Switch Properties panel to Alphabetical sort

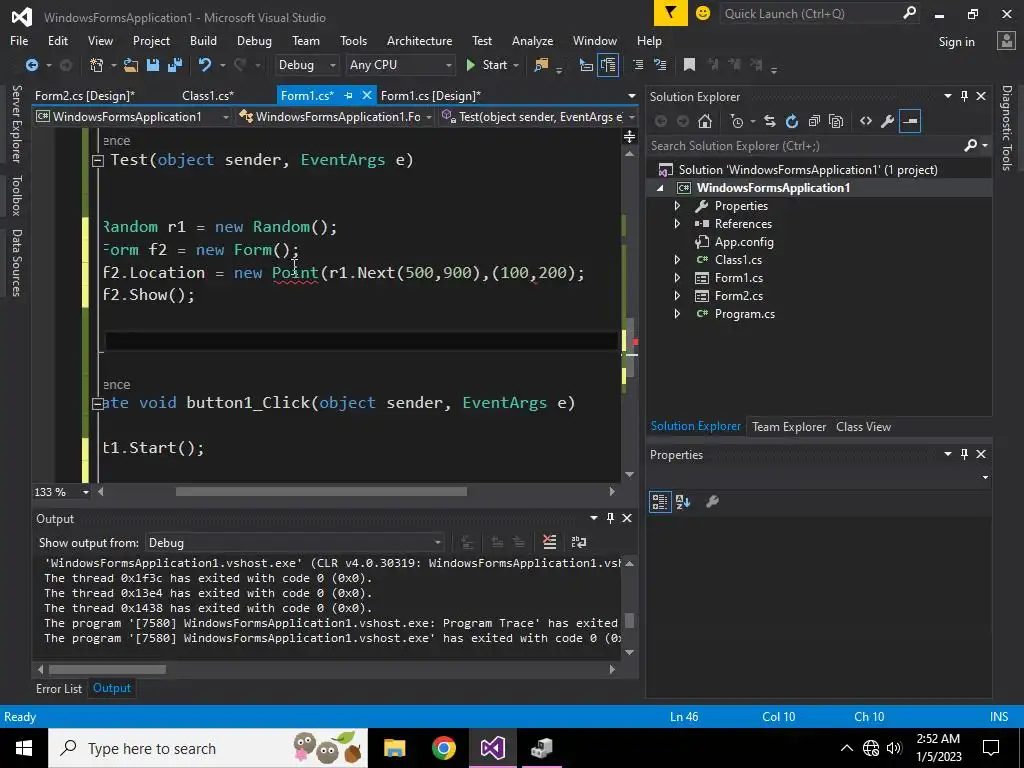(x=683, y=502)
